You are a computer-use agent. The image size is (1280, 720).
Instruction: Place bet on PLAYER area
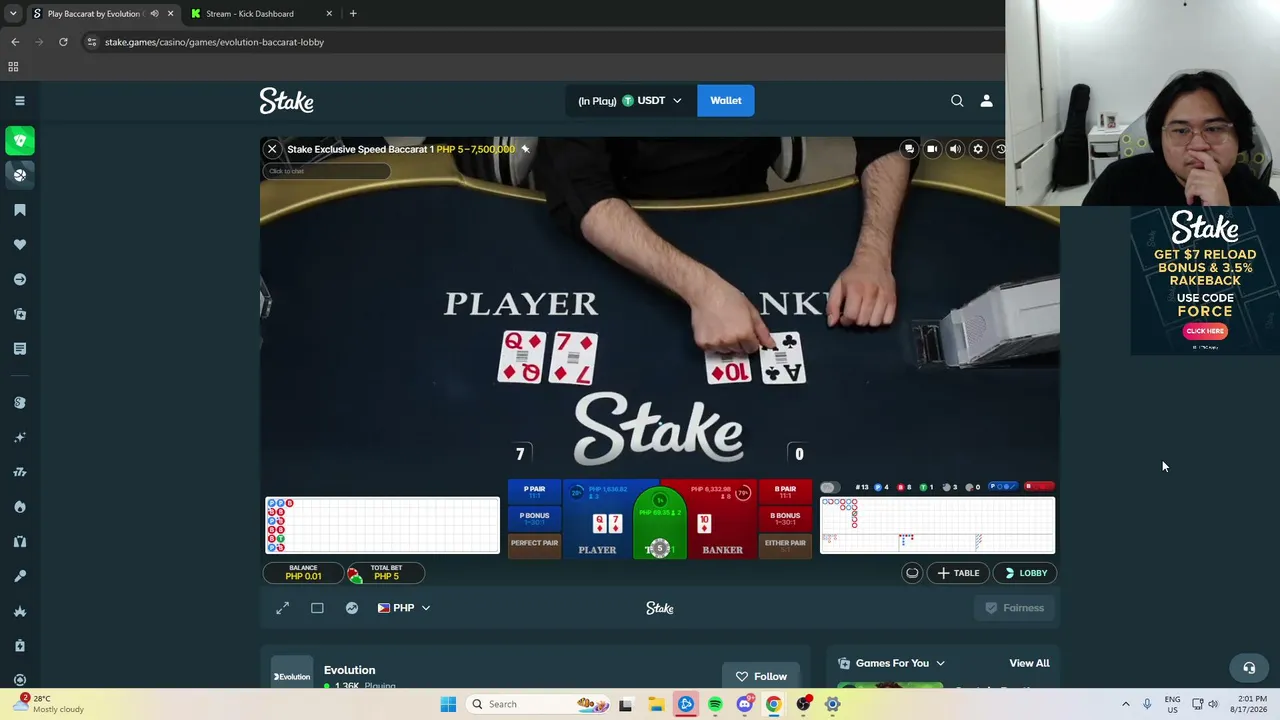pos(598,520)
